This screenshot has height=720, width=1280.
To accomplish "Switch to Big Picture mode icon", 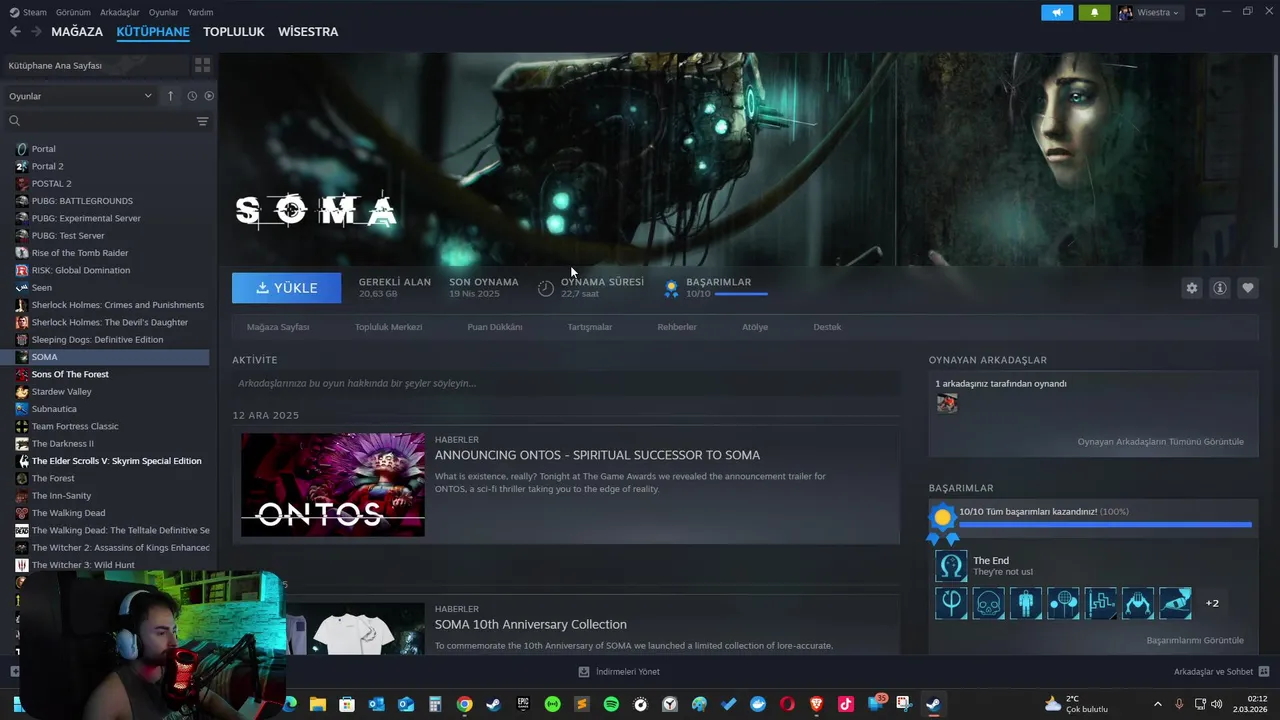I will tap(1200, 12).
